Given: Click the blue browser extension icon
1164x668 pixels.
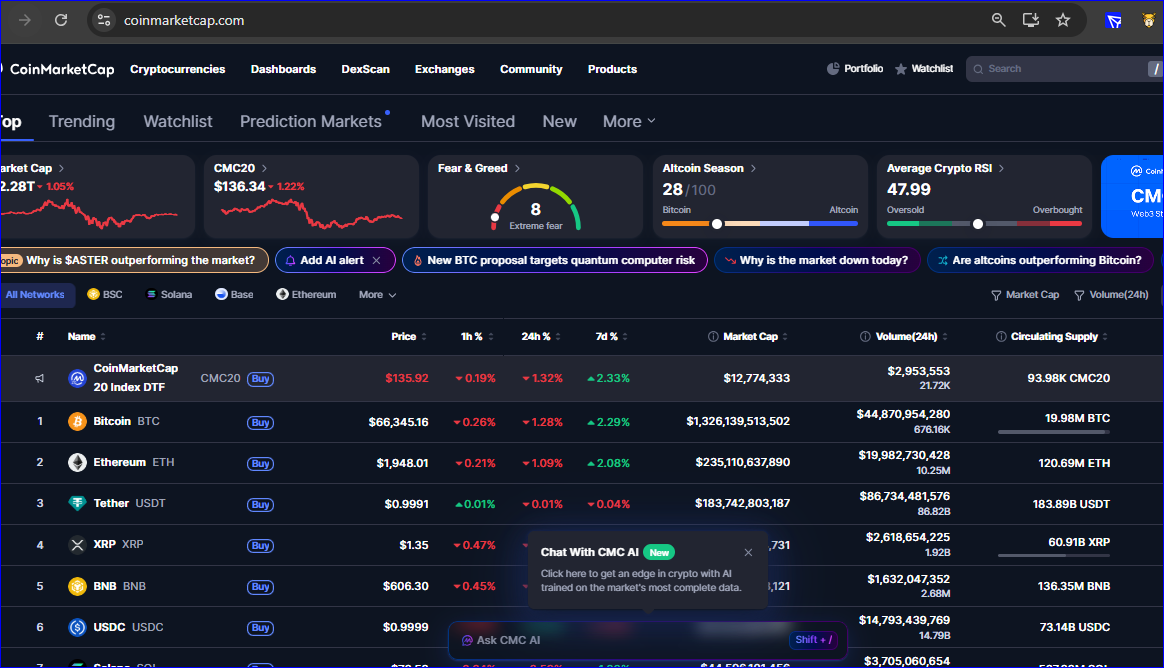Looking at the screenshot, I should (x=1114, y=21).
